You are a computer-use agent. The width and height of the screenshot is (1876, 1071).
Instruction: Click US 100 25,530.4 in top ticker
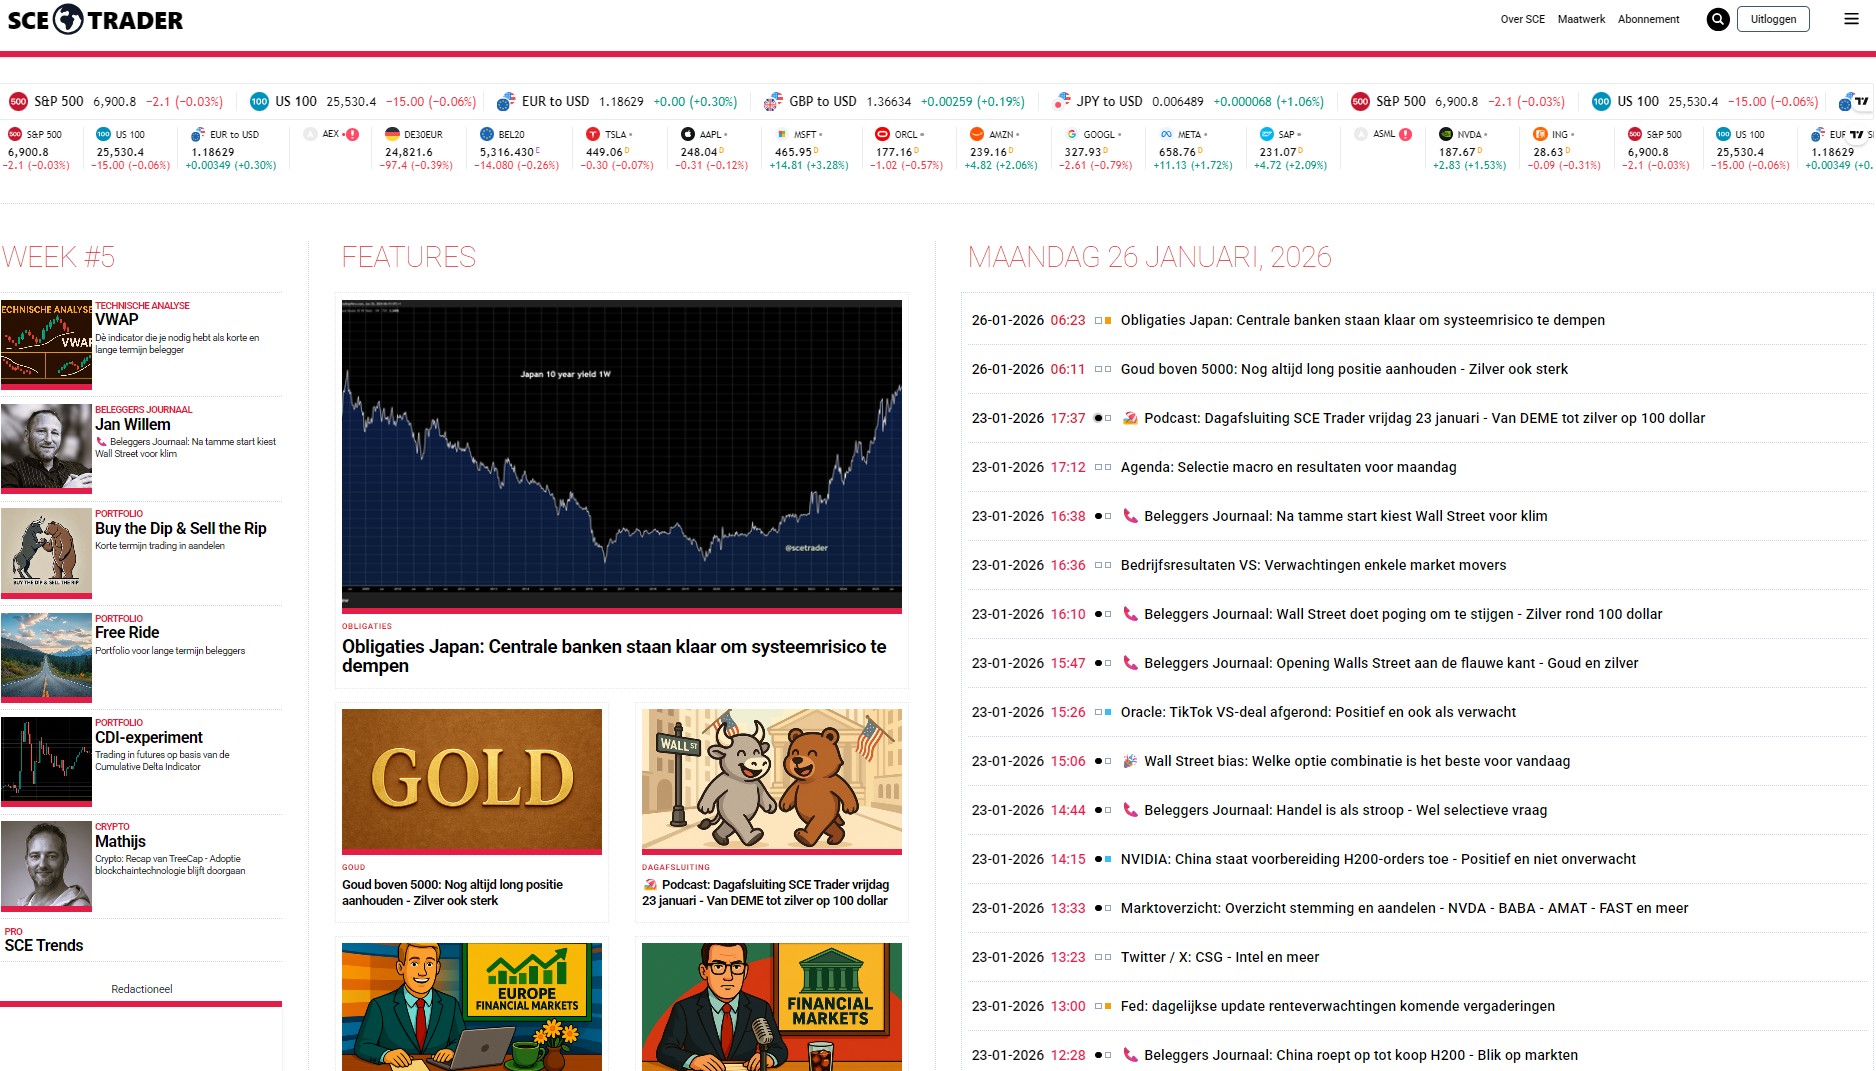[x=363, y=101]
